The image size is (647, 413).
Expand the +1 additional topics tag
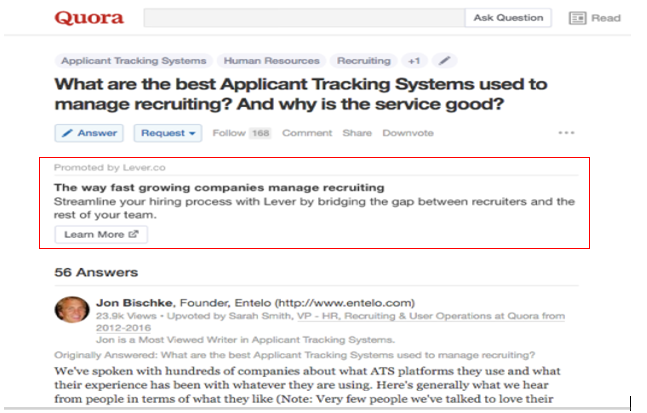414,61
